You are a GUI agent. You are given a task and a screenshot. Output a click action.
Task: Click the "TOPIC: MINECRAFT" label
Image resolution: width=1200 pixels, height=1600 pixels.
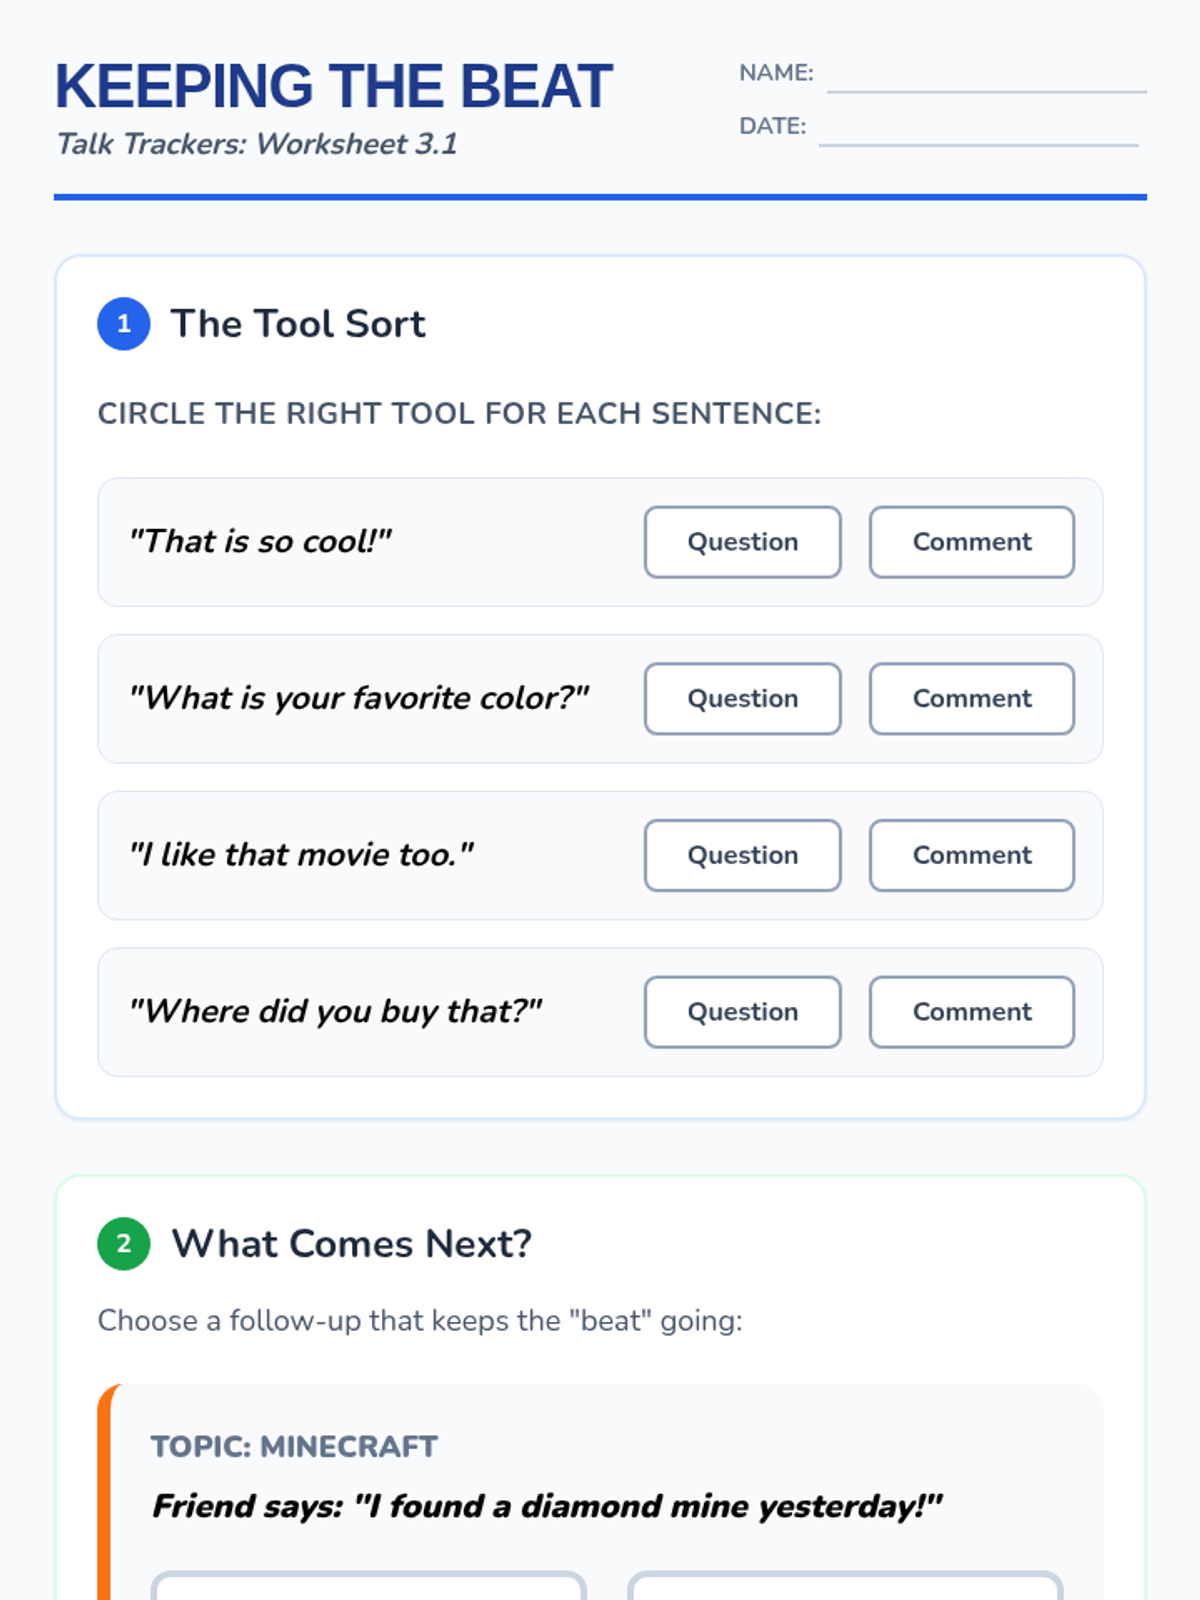(x=294, y=1447)
